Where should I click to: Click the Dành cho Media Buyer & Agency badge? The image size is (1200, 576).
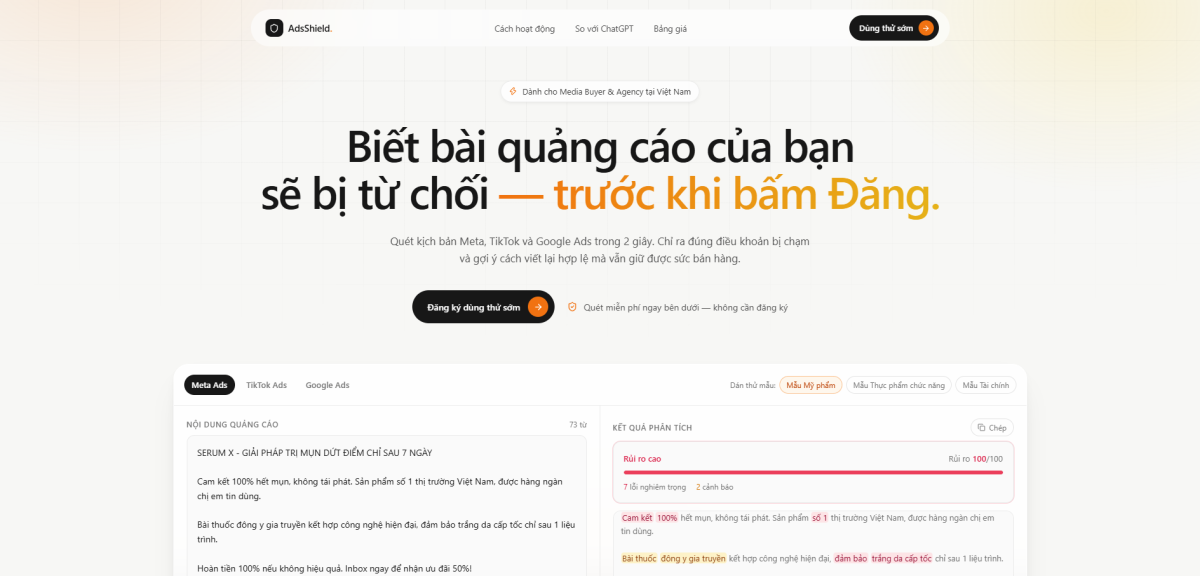click(x=600, y=92)
